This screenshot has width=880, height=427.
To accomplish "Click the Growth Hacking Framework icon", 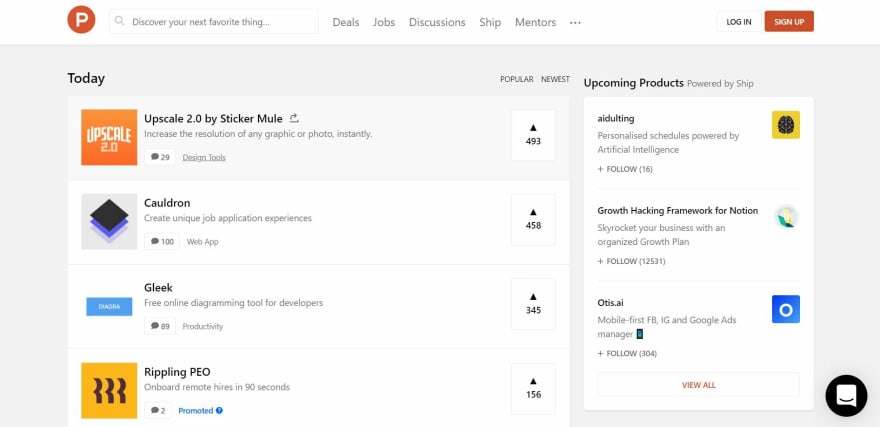I will pyautogui.click(x=786, y=217).
